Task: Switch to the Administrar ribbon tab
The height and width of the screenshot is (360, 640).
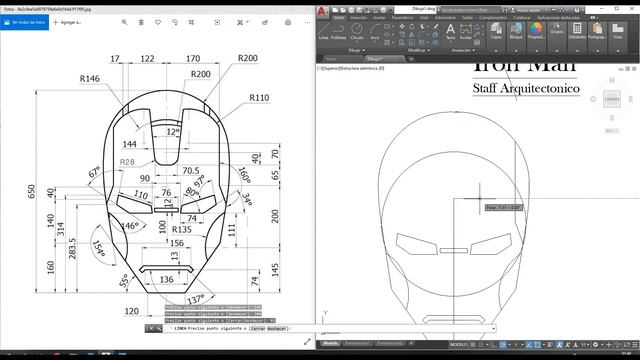Action: (445, 18)
